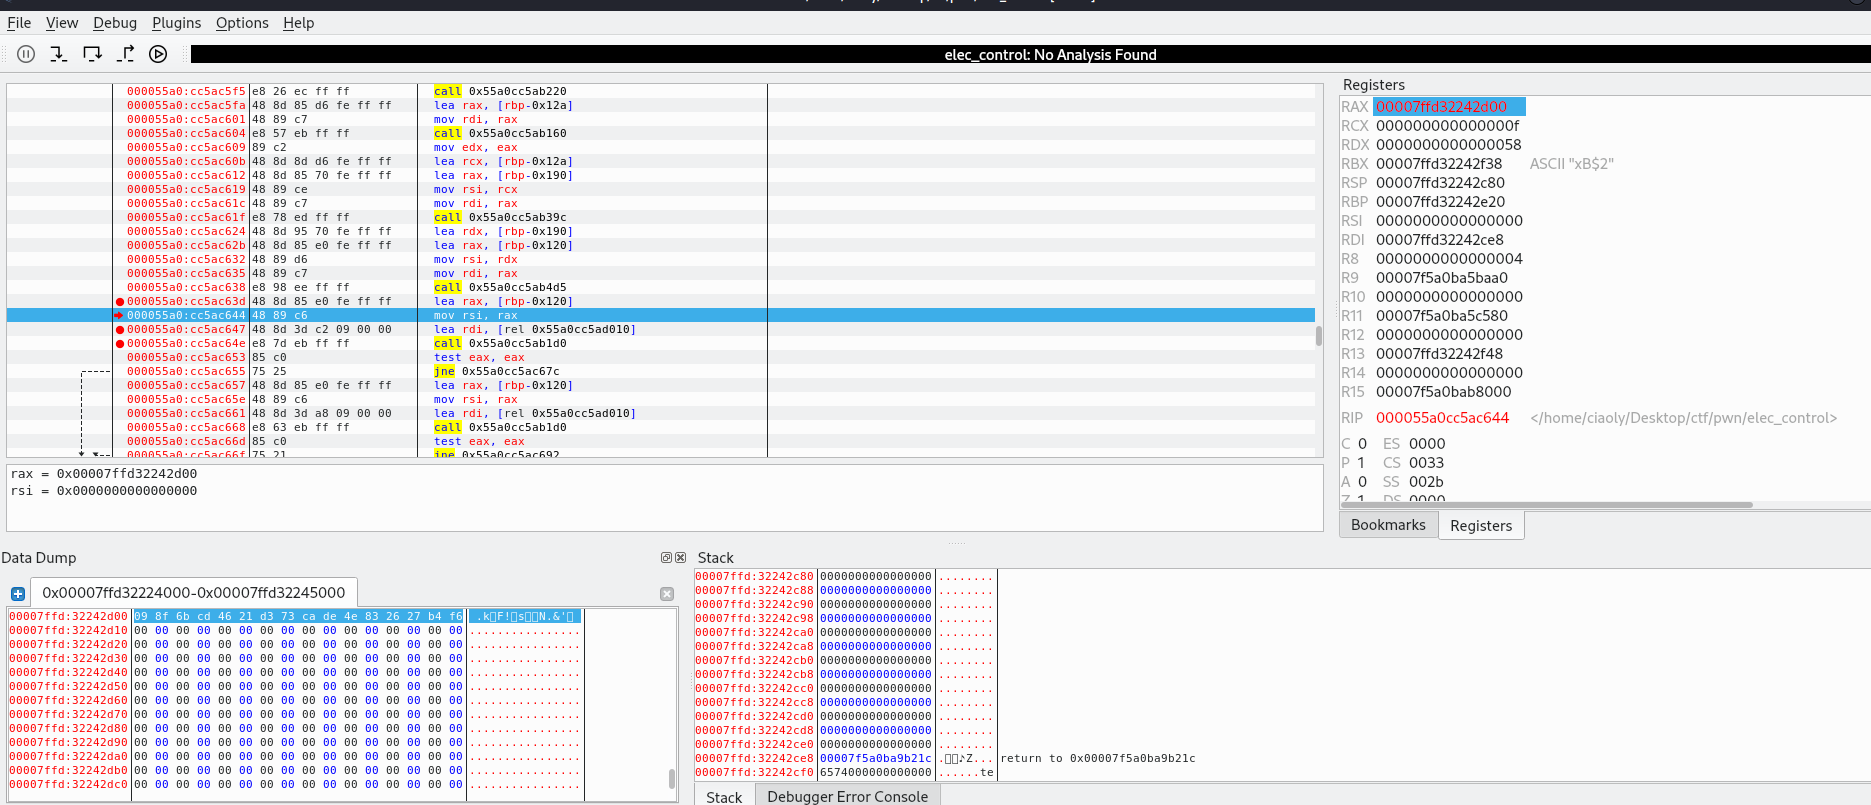Select the 0x00007ffd32224000 memory range tab
This screenshot has height=805, width=1871.
coord(194,592)
